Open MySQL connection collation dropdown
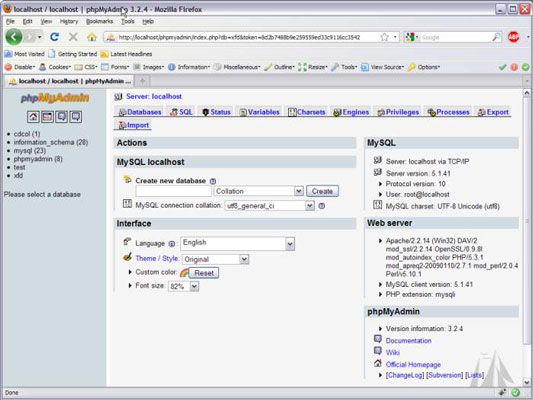Image resolution: width=533 pixels, height=400 pixels. click(269, 206)
